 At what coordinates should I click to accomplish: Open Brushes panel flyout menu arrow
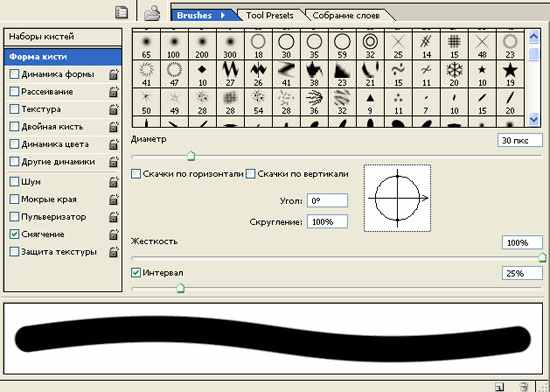(x=223, y=15)
